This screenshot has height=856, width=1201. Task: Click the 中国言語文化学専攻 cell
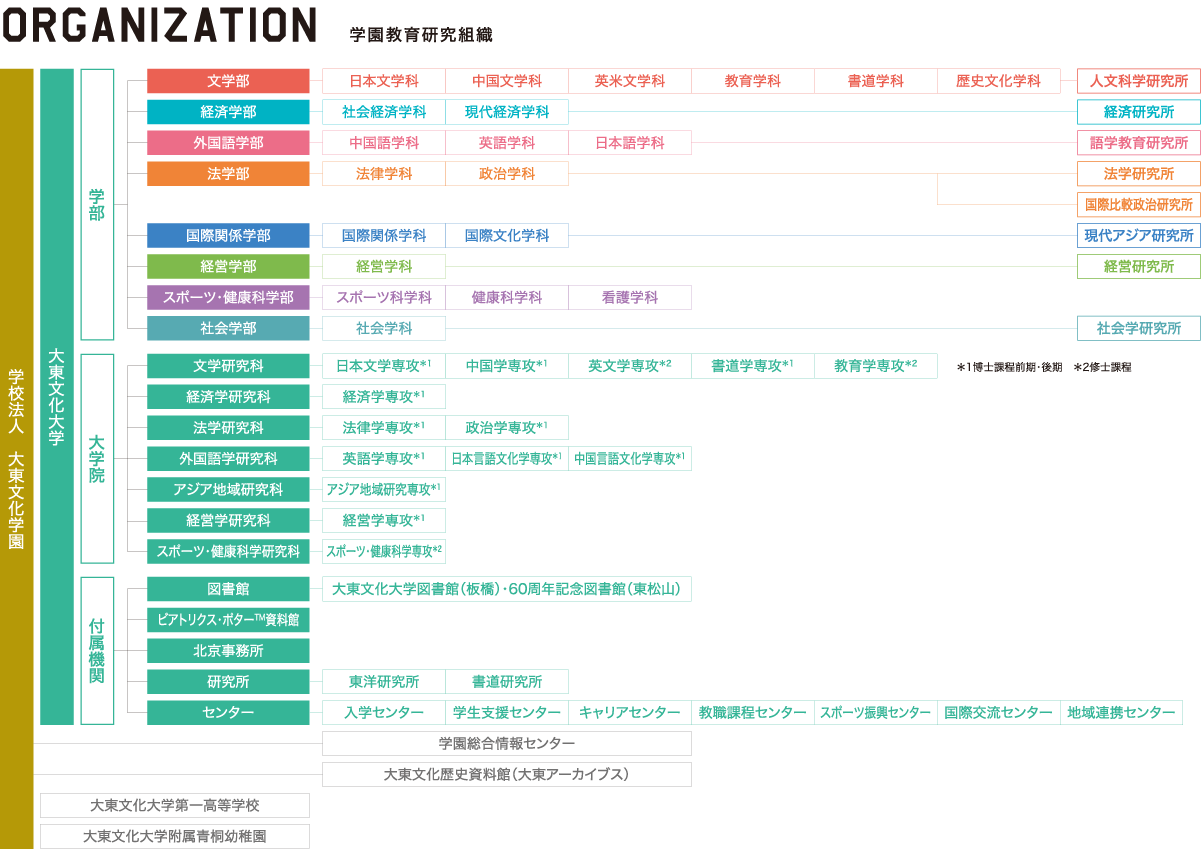[x=630, y=459]
